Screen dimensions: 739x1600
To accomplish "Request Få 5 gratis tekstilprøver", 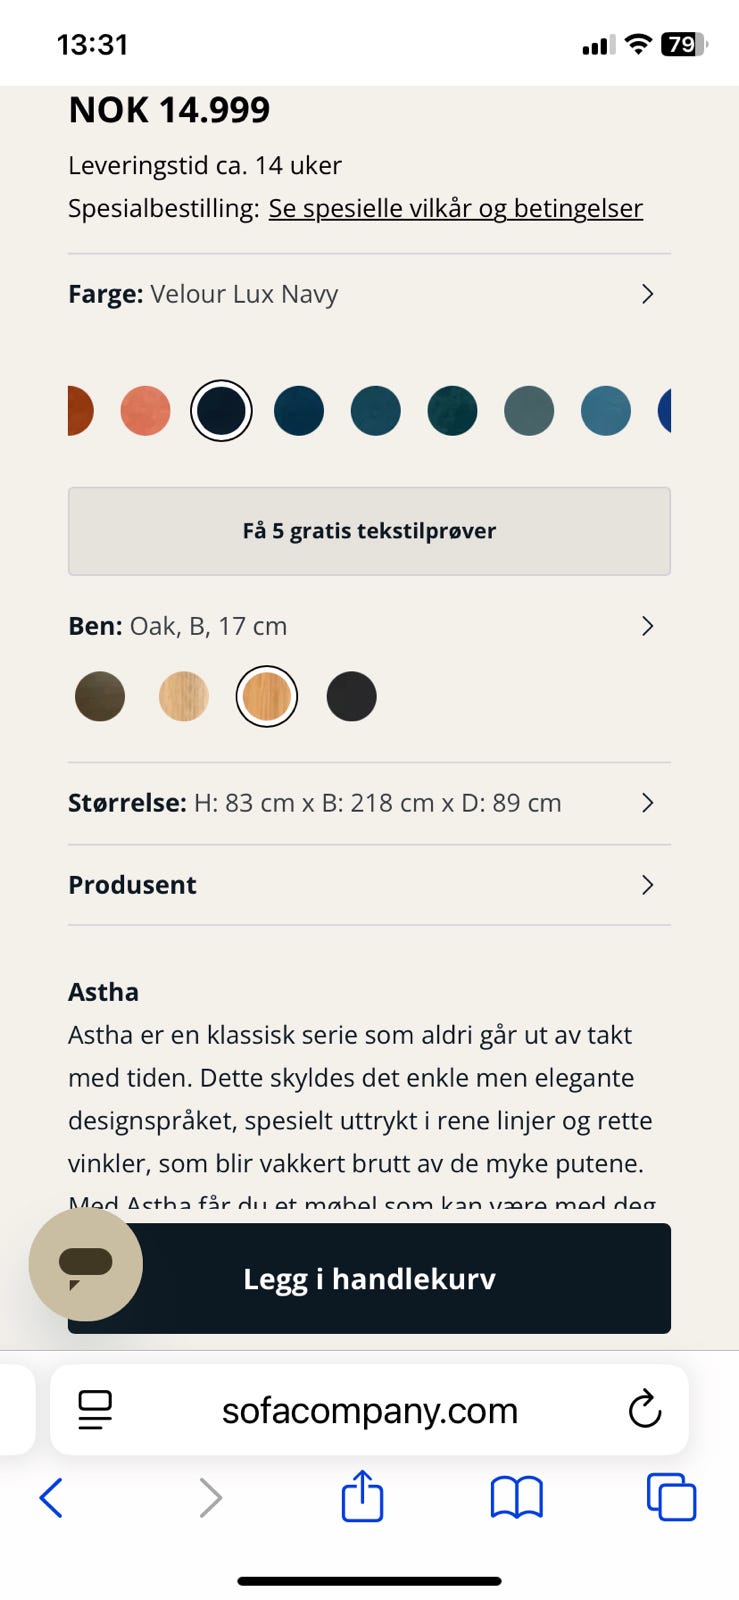I will coord(369,531).
